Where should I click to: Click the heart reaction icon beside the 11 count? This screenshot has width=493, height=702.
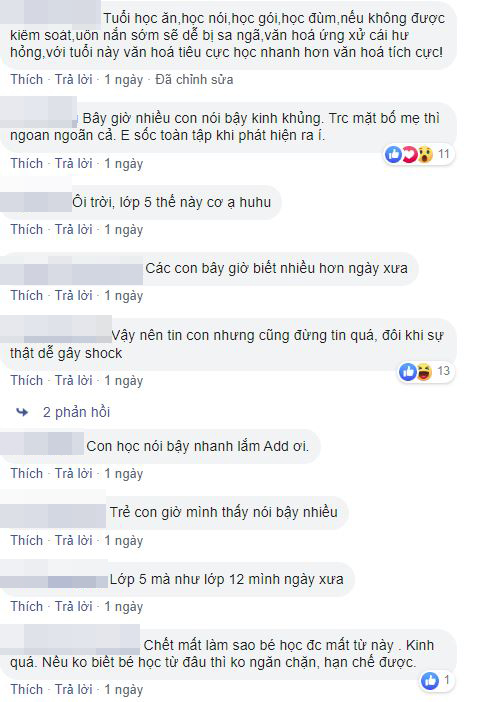tap(408, 154)
